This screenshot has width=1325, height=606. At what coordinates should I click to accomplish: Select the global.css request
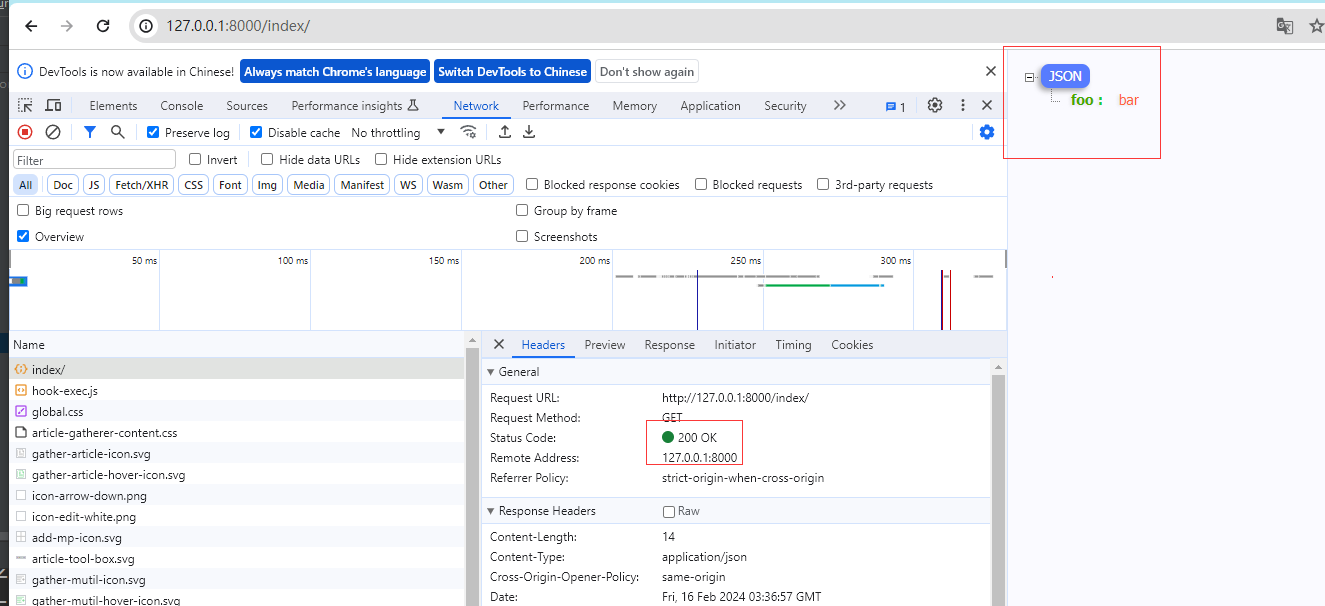click(x=237, y=411)
